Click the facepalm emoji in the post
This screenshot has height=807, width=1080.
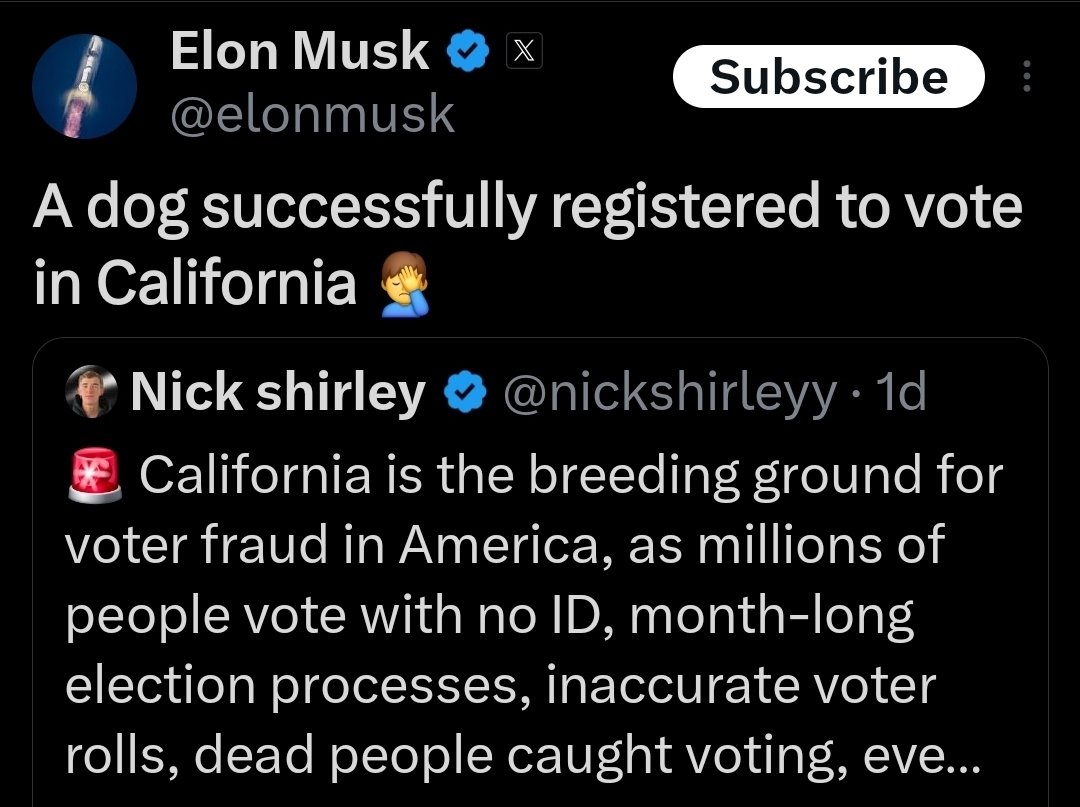coord(405,283)
